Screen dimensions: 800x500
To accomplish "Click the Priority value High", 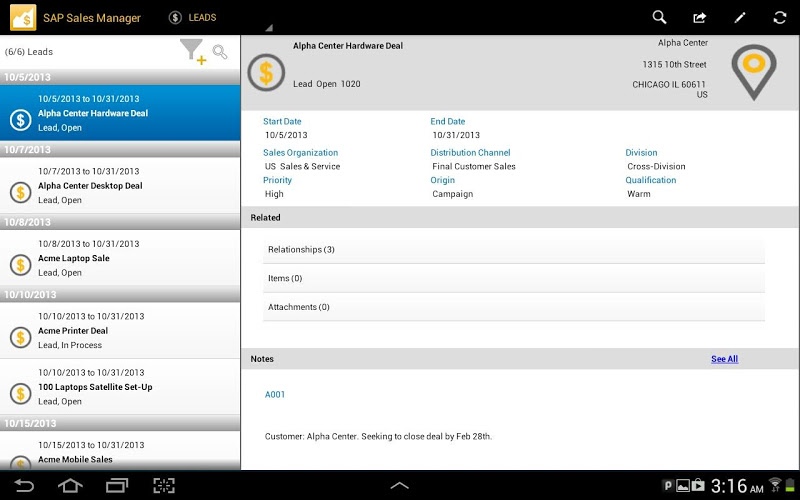I will tap(274, 194).
